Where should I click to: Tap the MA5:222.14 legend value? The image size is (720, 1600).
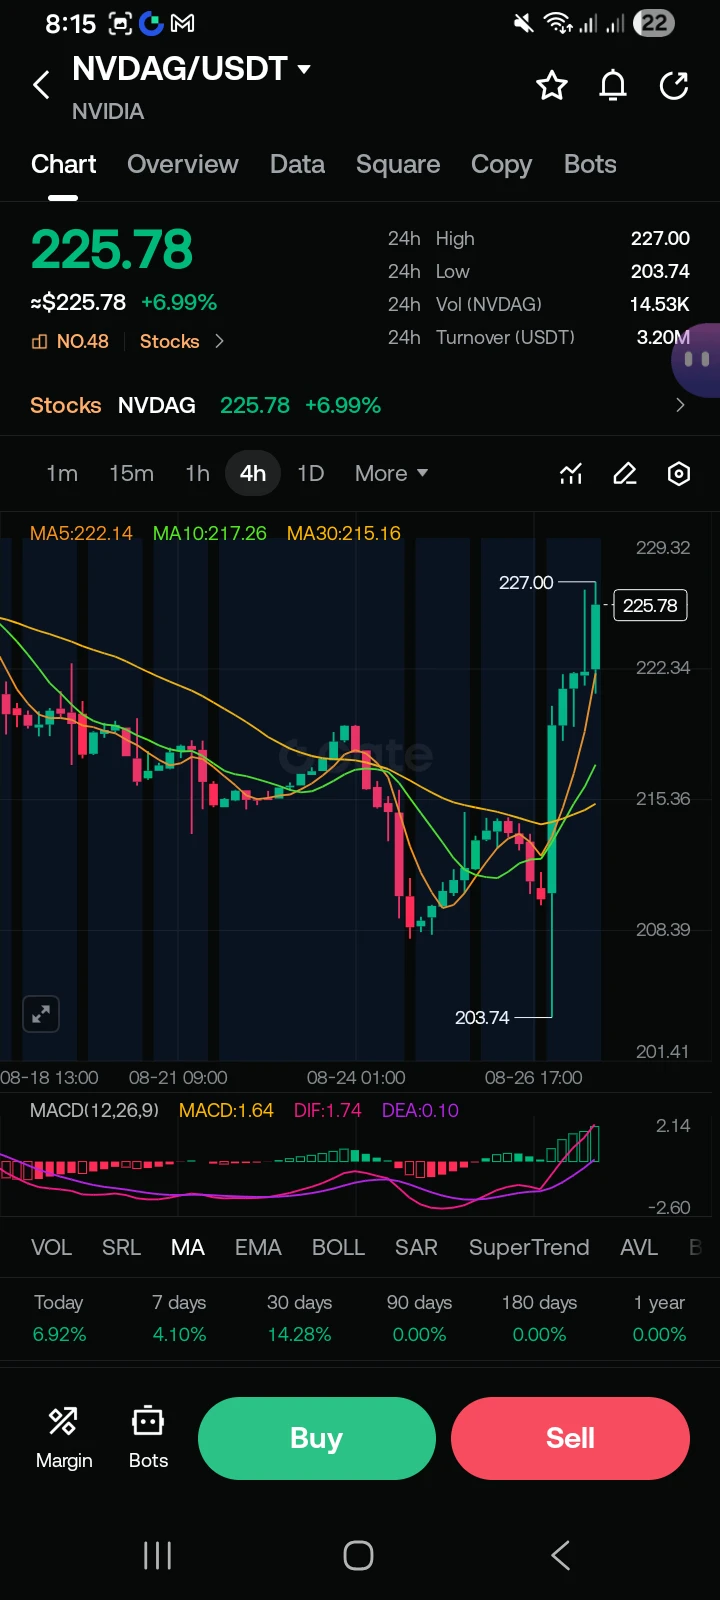tap(81, 533)
